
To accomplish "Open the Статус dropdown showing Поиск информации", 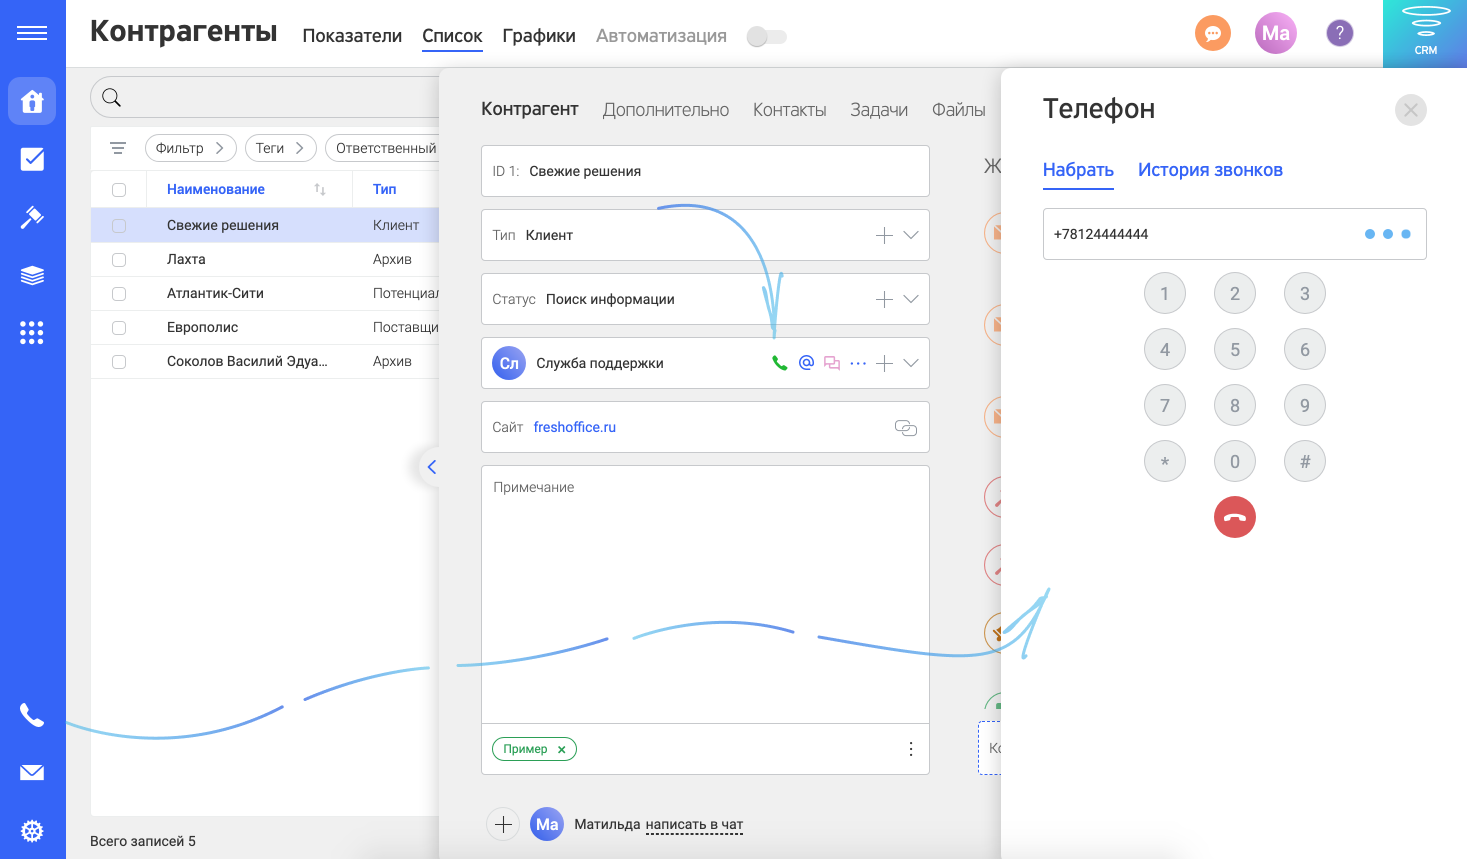I will pos(910,298).
